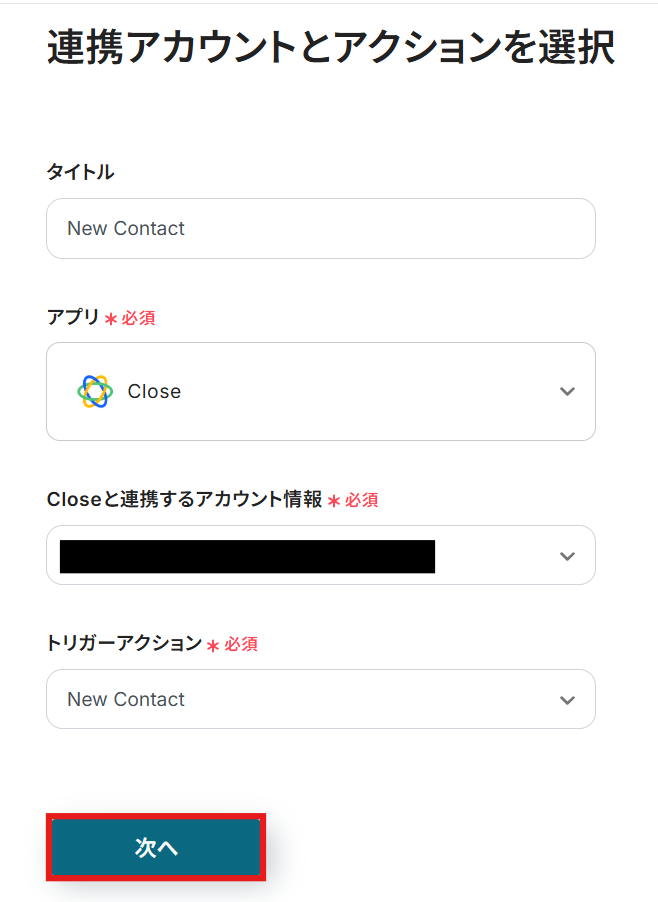Click the 必須 marker beside アカウント情報
The width and height of the screenshot is (658, 902).
click(362, 501)
